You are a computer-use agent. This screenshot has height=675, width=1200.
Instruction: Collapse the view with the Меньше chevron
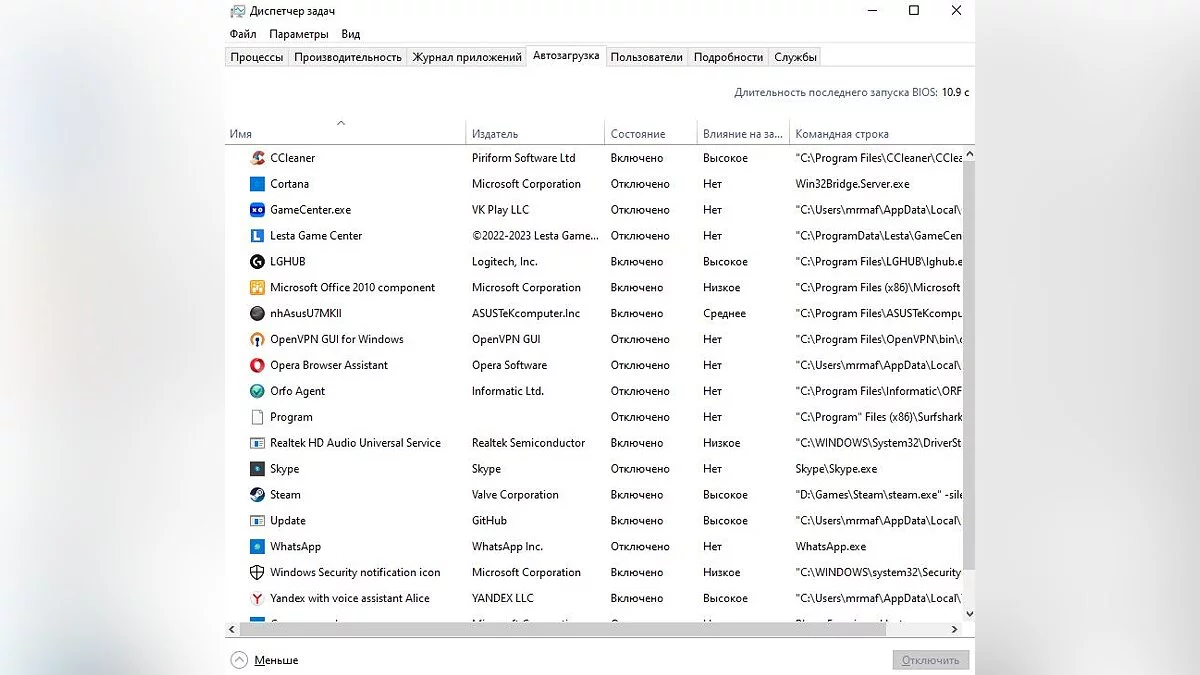coord(239,660)
